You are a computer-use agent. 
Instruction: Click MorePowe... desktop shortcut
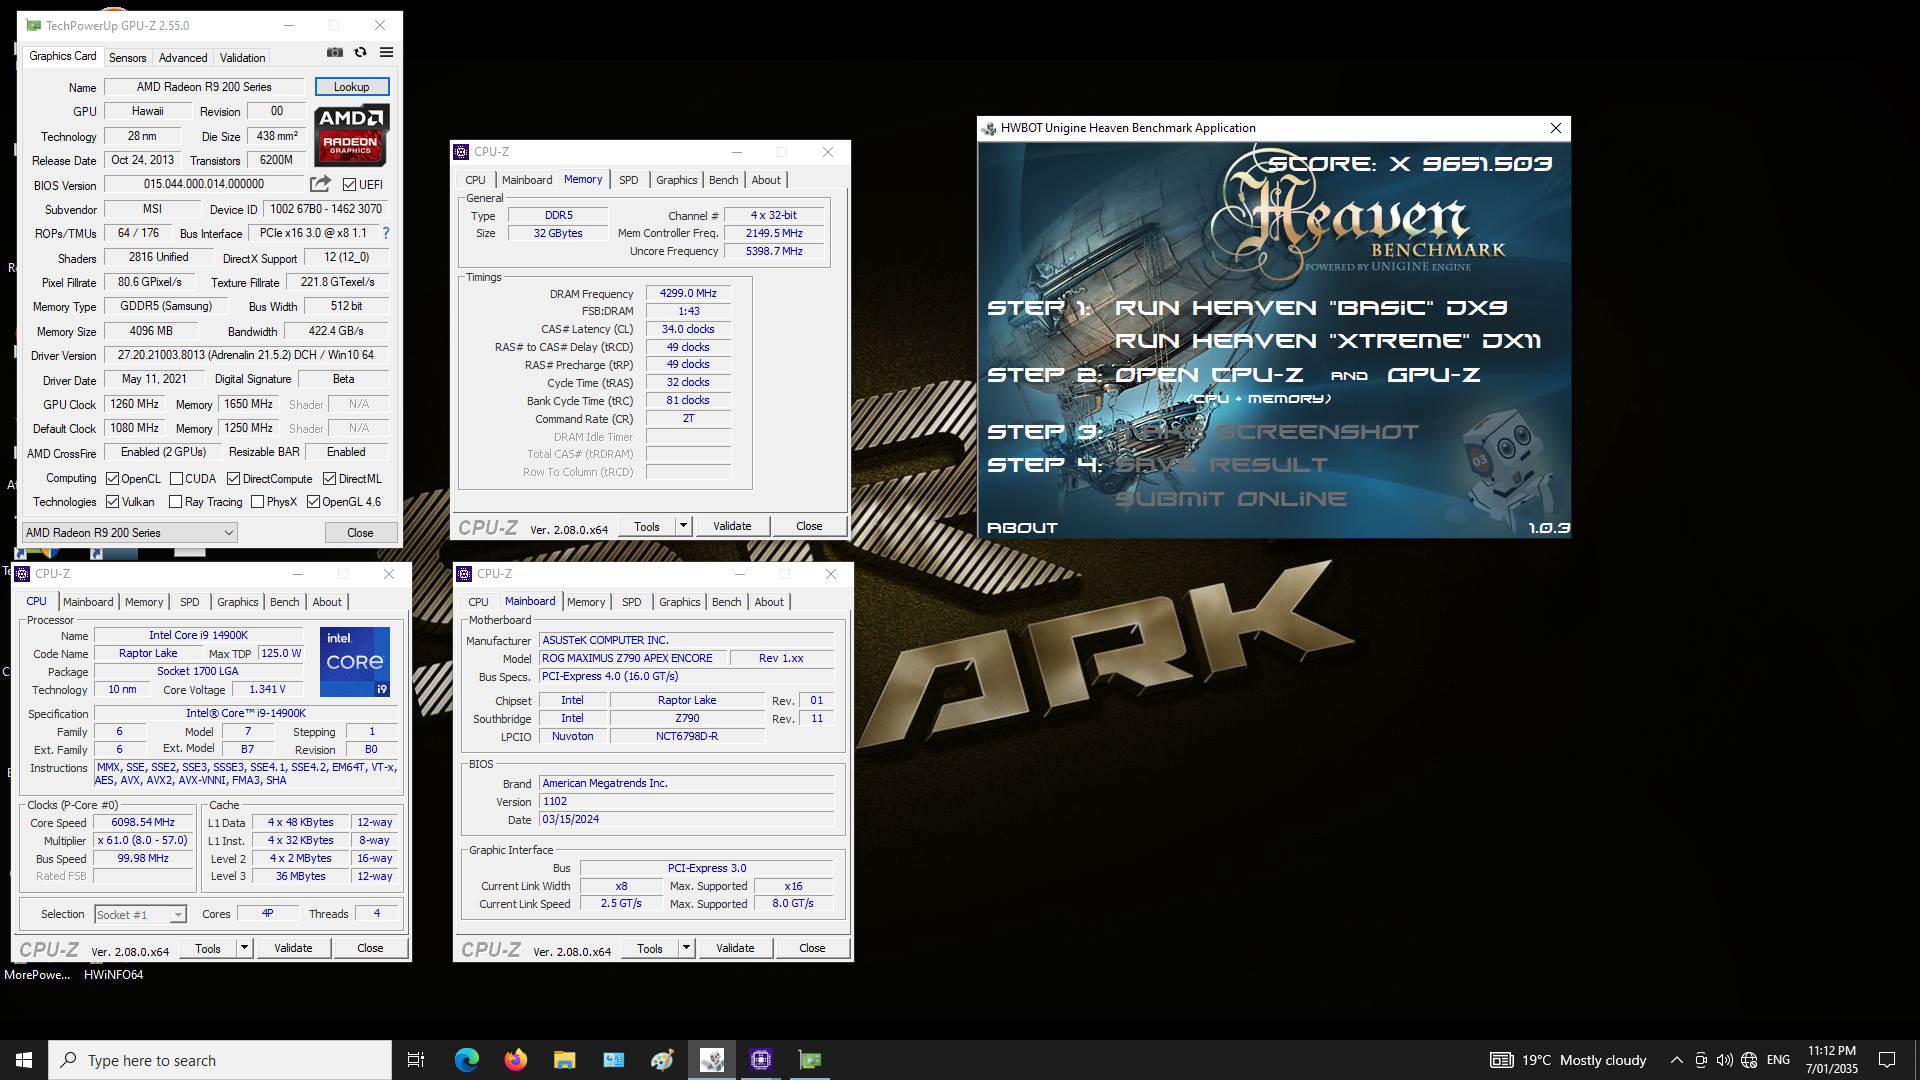click(37, 974)
